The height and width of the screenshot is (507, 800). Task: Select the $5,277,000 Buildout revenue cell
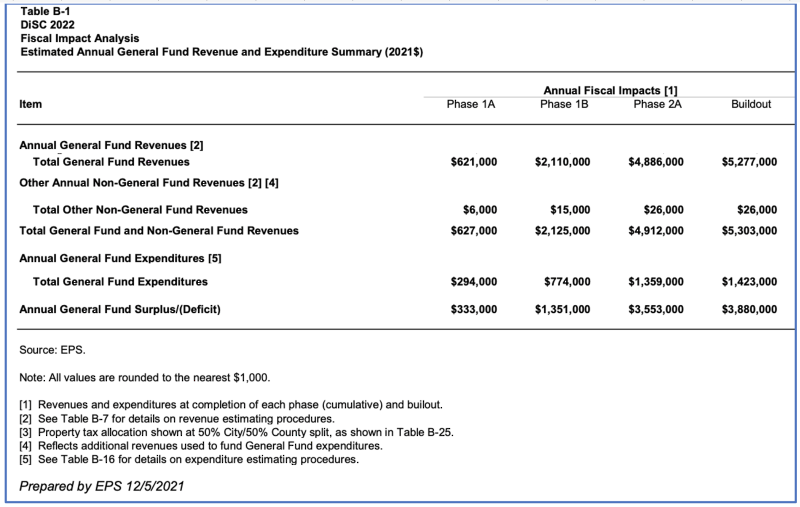click(749, 162)
